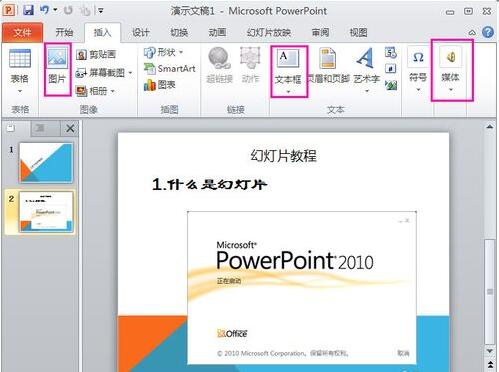Click the 表格 (Table) grid icon
The width and height of the screenshot is (499, 372).
click(20, 58)
